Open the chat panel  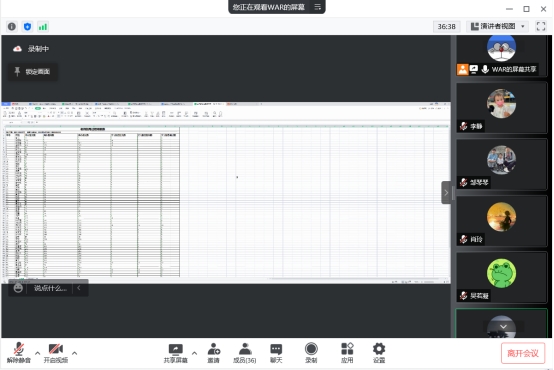[x=276, y=353]
